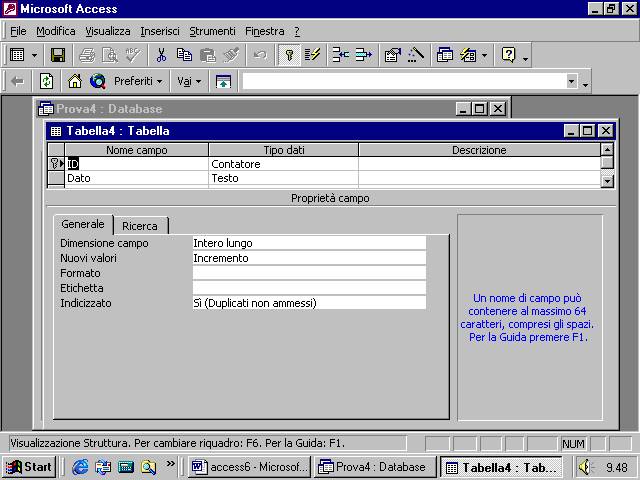Open the Vai dropdown menu
The height and width of the screenshot is (480, 640).
pyautogui.click(x=189, y=81)
